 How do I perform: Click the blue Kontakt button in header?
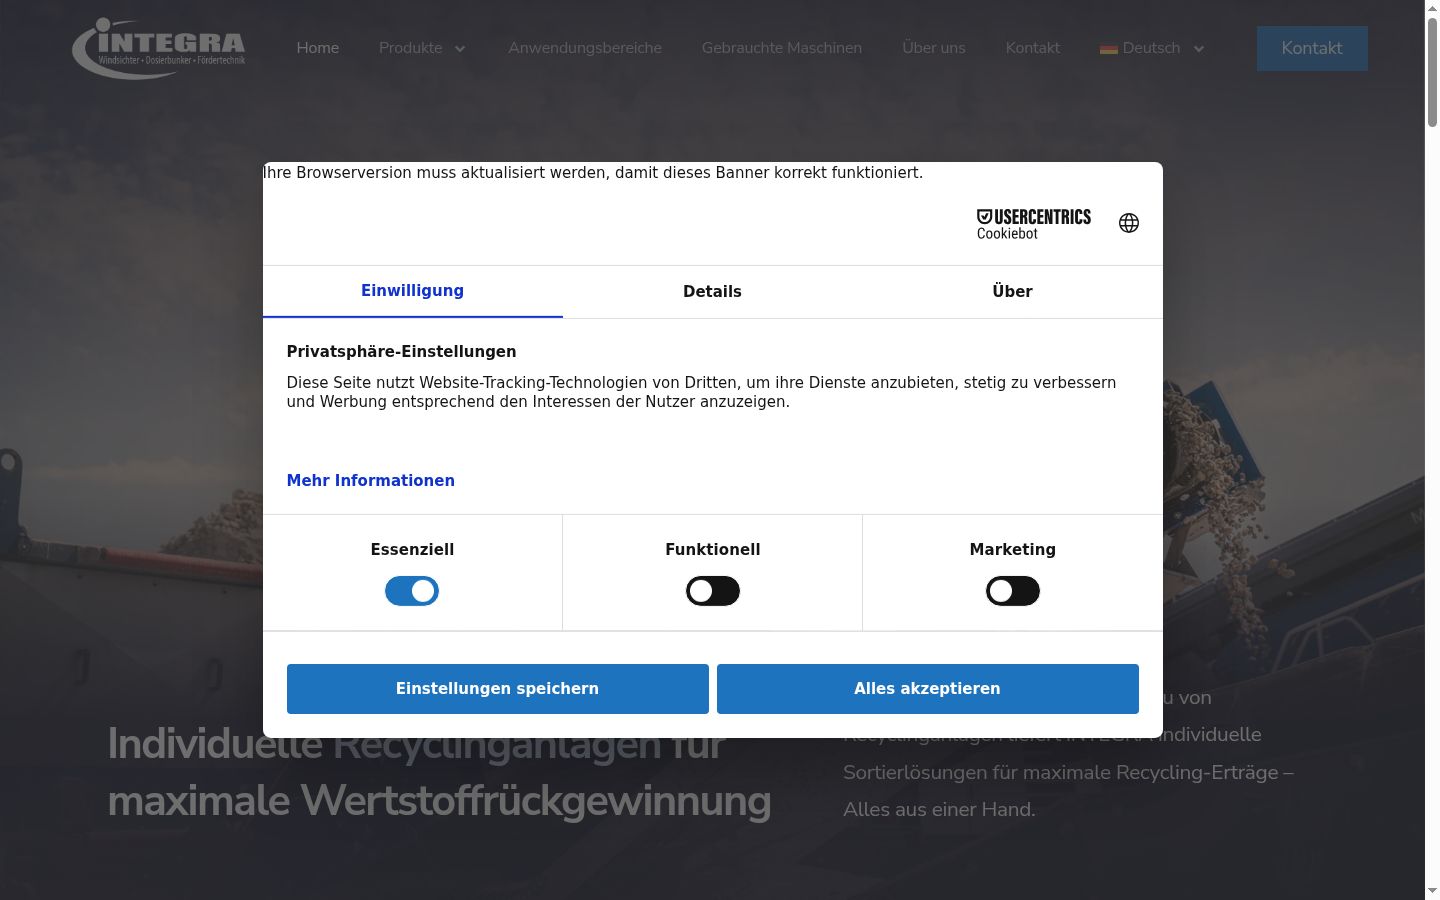[x=1312, y=48]
